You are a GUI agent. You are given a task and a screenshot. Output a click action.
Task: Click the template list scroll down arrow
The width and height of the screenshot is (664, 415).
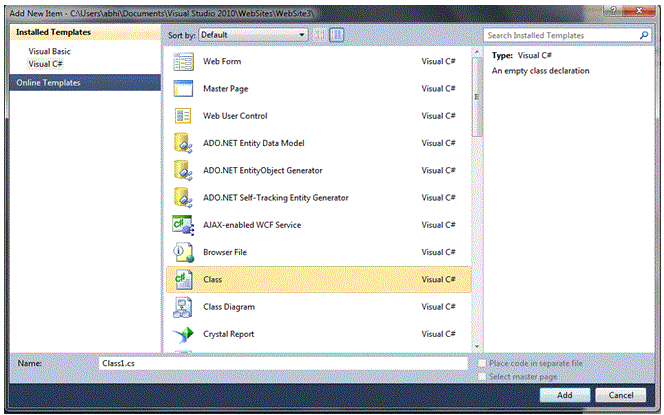(477, 346)
